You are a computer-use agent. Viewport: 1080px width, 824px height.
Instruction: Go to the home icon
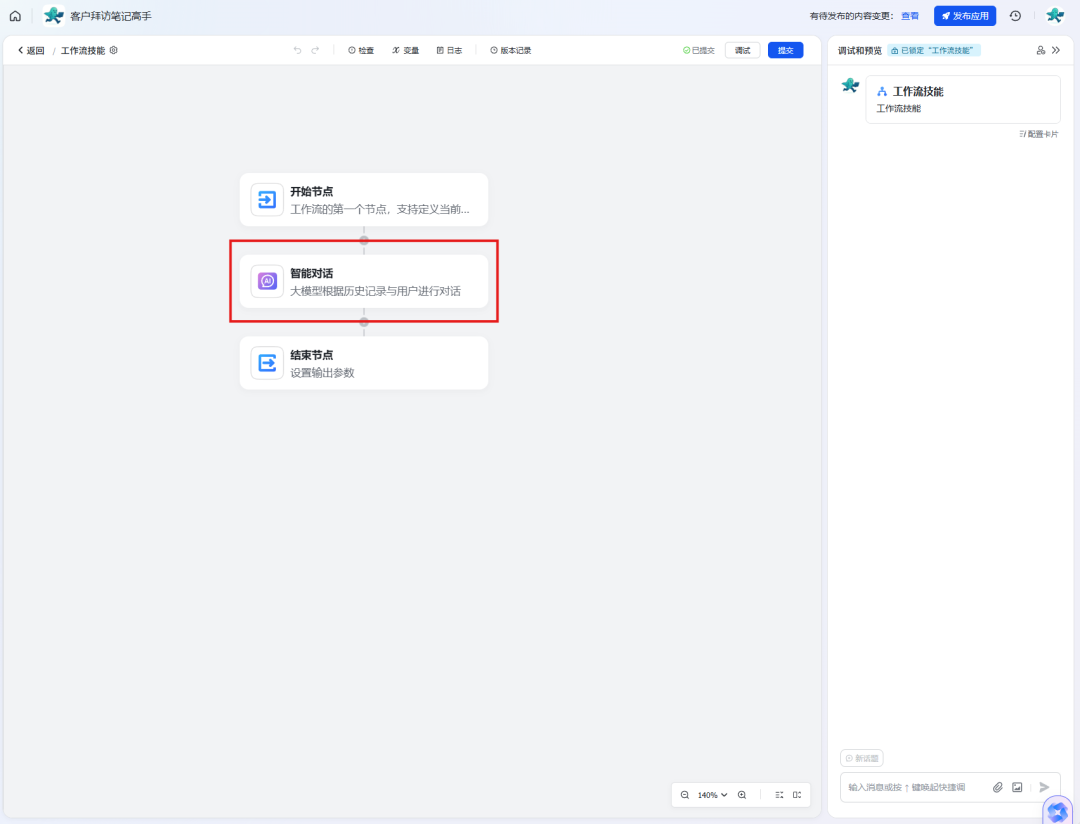point(15,16)
